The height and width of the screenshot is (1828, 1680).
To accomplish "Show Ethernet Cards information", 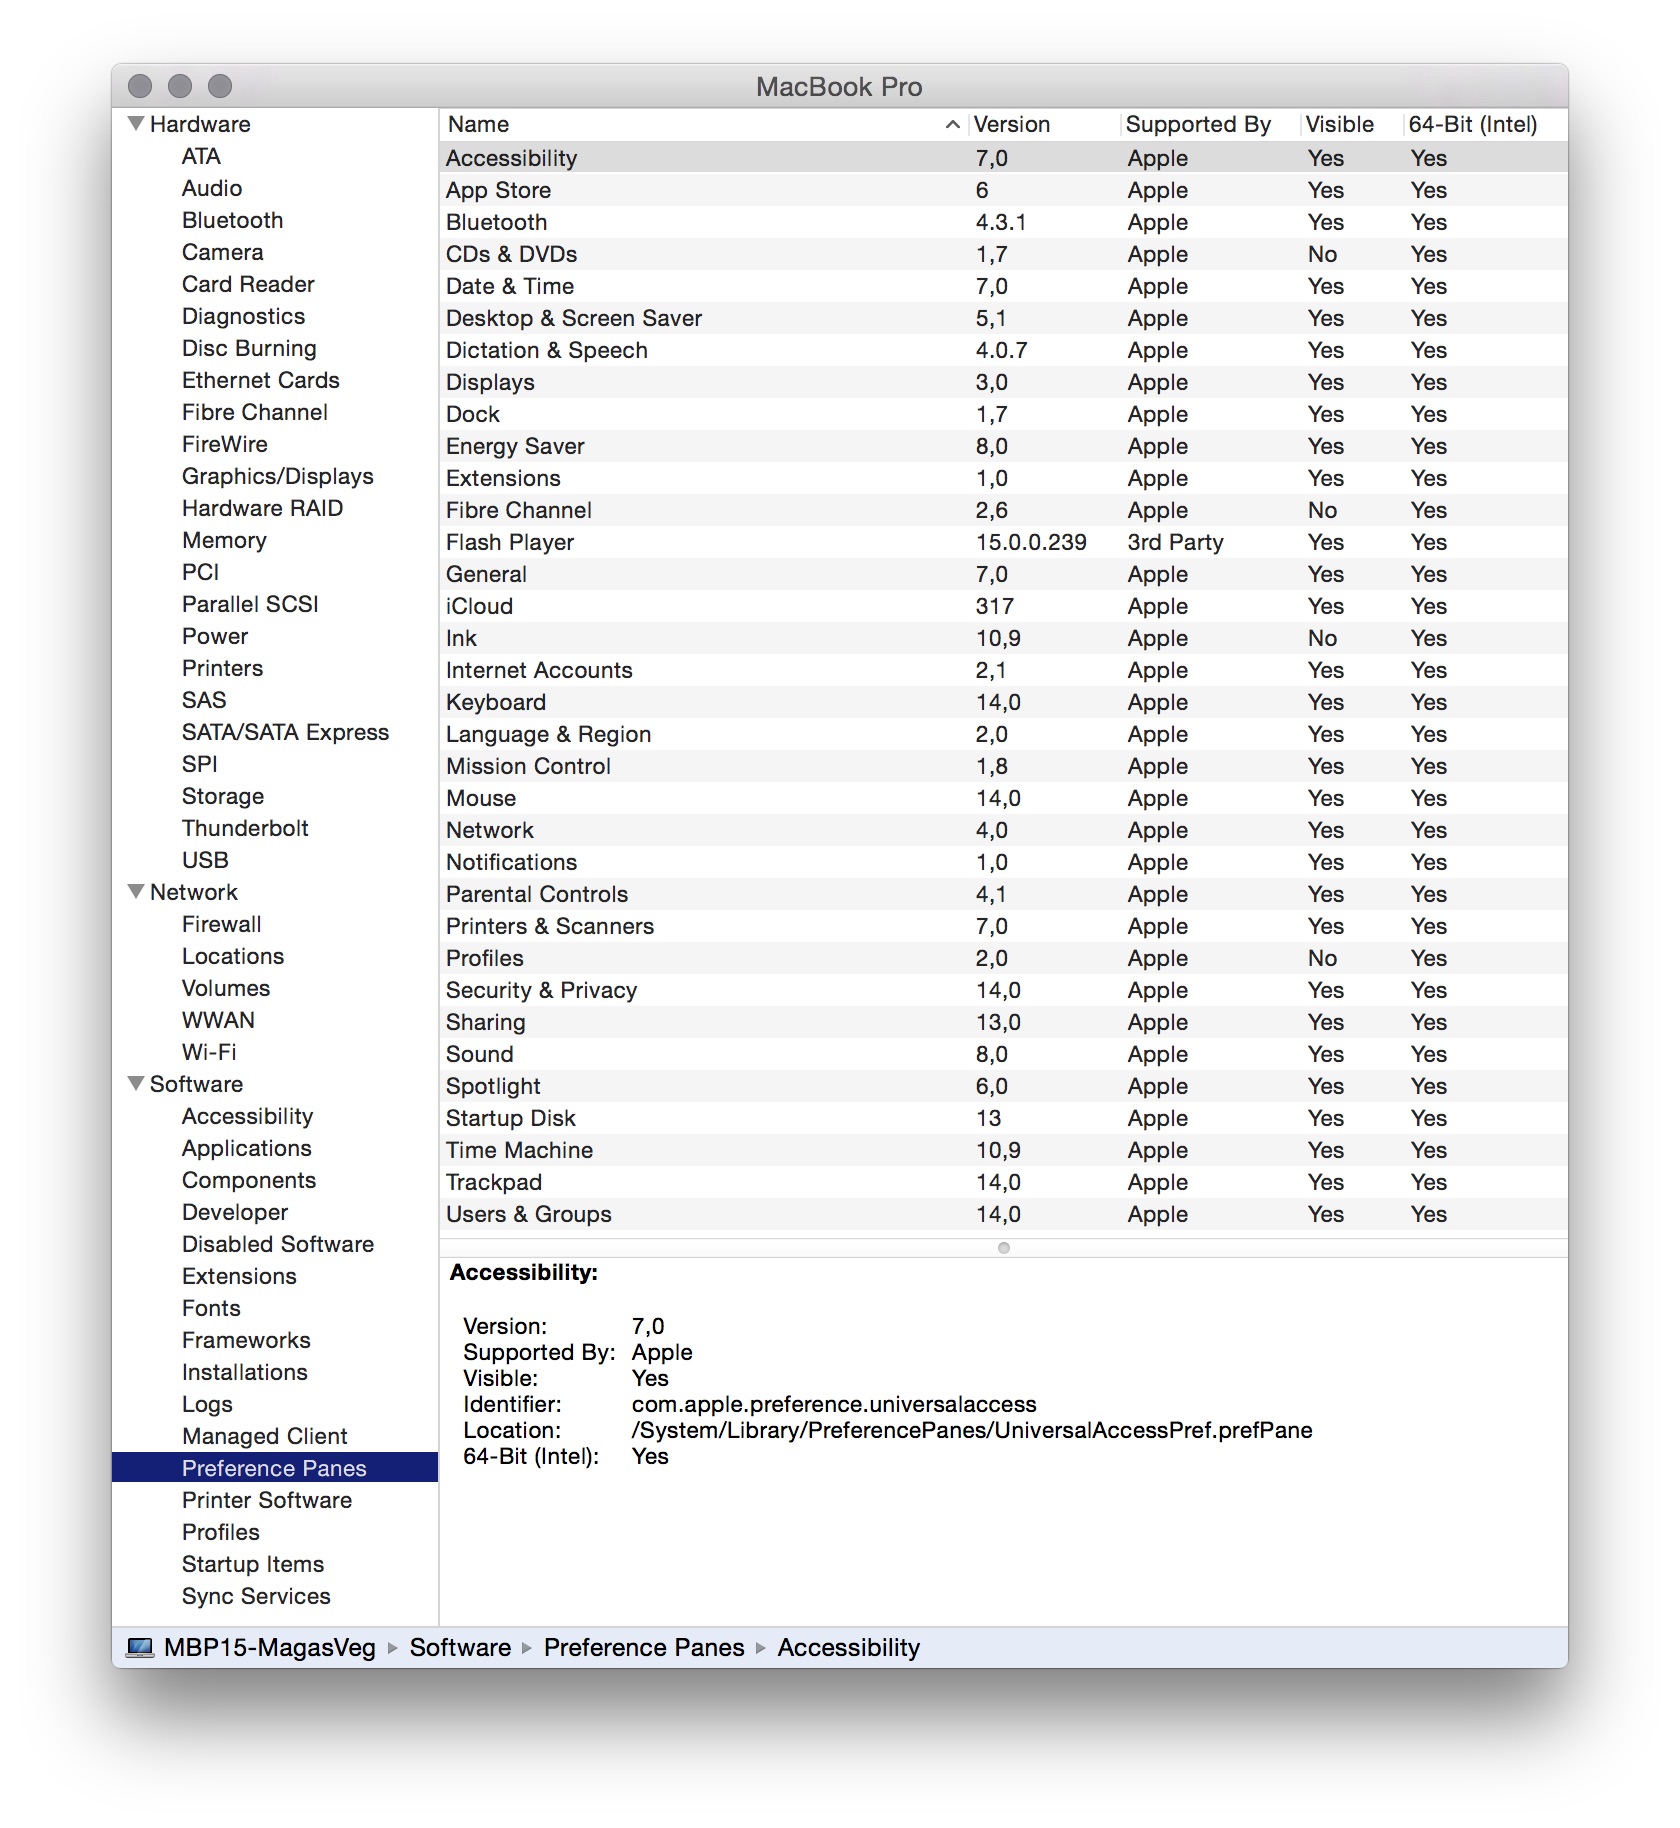I will pyautogui.click(x=260, y=380).
